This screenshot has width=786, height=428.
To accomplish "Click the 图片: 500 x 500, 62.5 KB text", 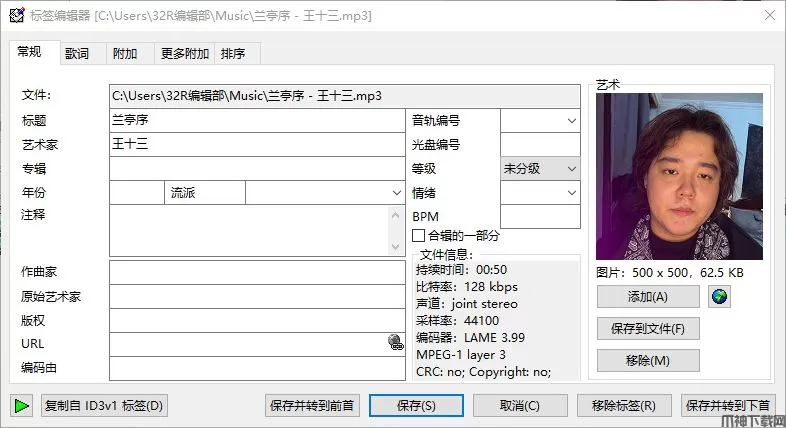I will 670,273.
